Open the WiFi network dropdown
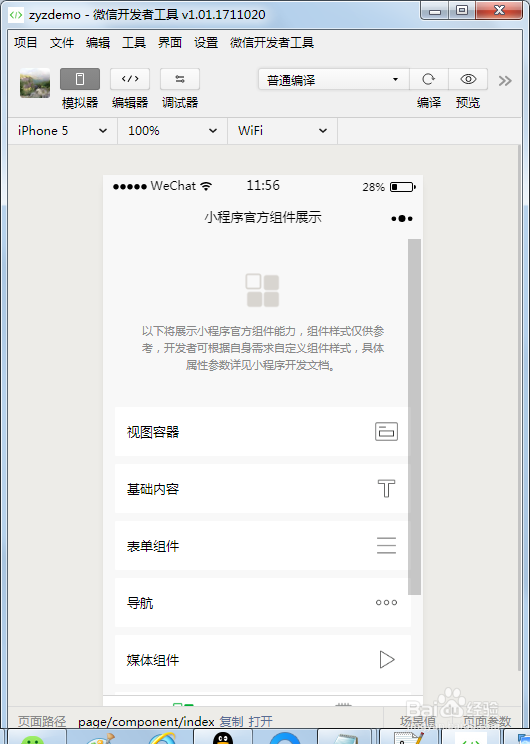This screenshot has width=530, height=744. pos(283,131)
